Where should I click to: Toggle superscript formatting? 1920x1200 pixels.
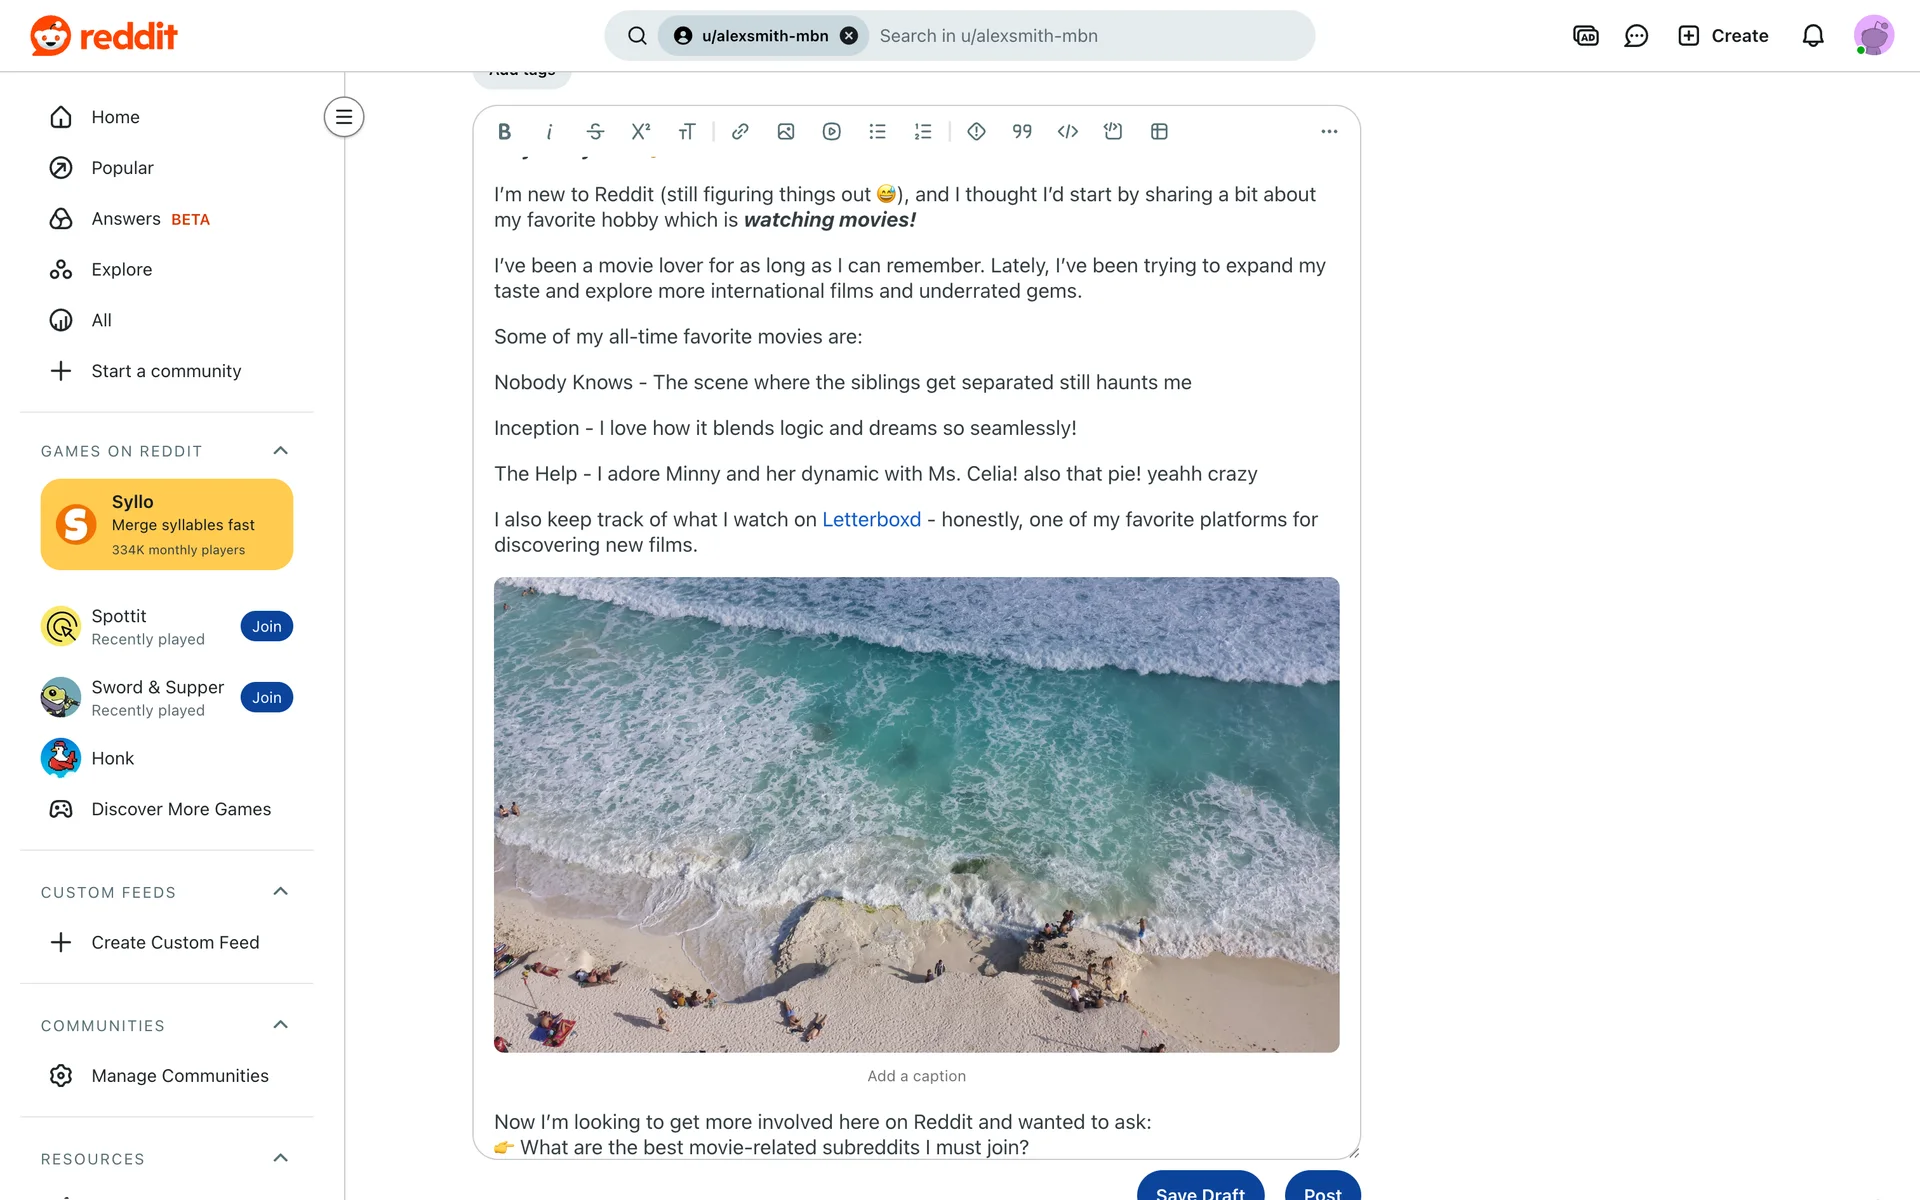point(641,131)
